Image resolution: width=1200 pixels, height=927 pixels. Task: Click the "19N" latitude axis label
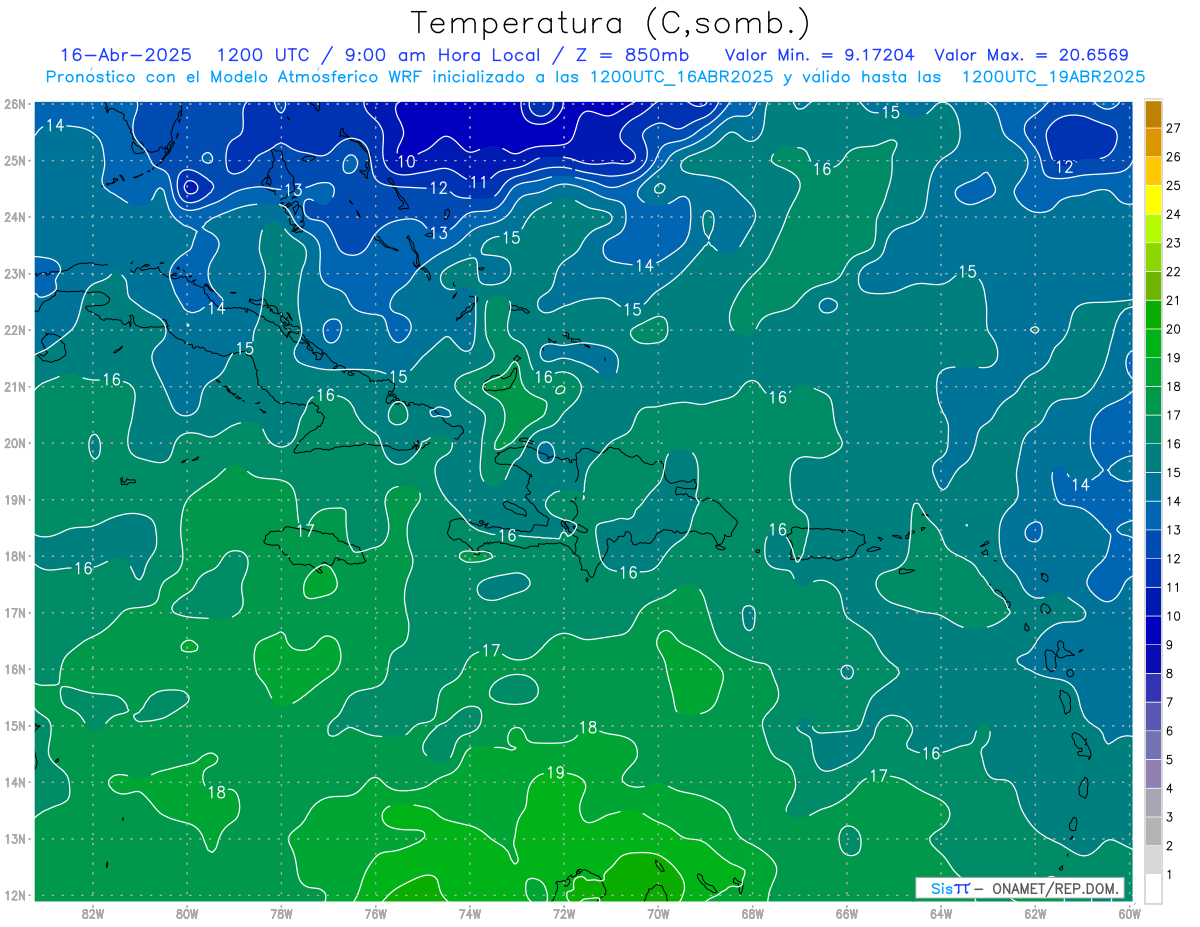(x=14, y=499)
